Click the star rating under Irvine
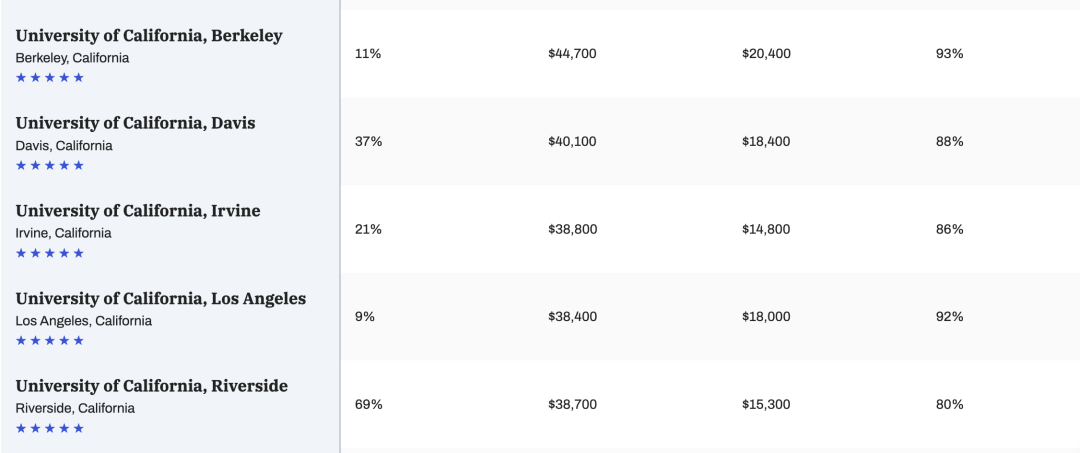This screenshot has width=1080, height=453. (x=50, y=253)
